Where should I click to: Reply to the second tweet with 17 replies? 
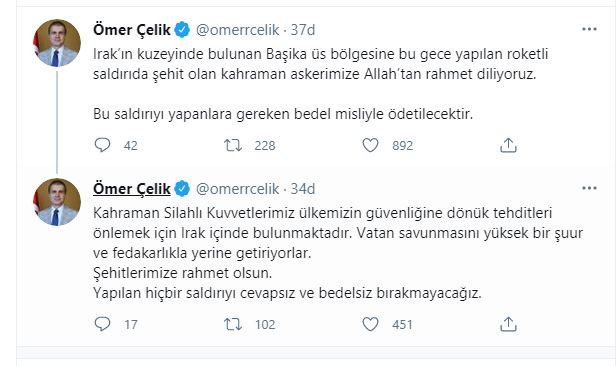pos(103,324)
